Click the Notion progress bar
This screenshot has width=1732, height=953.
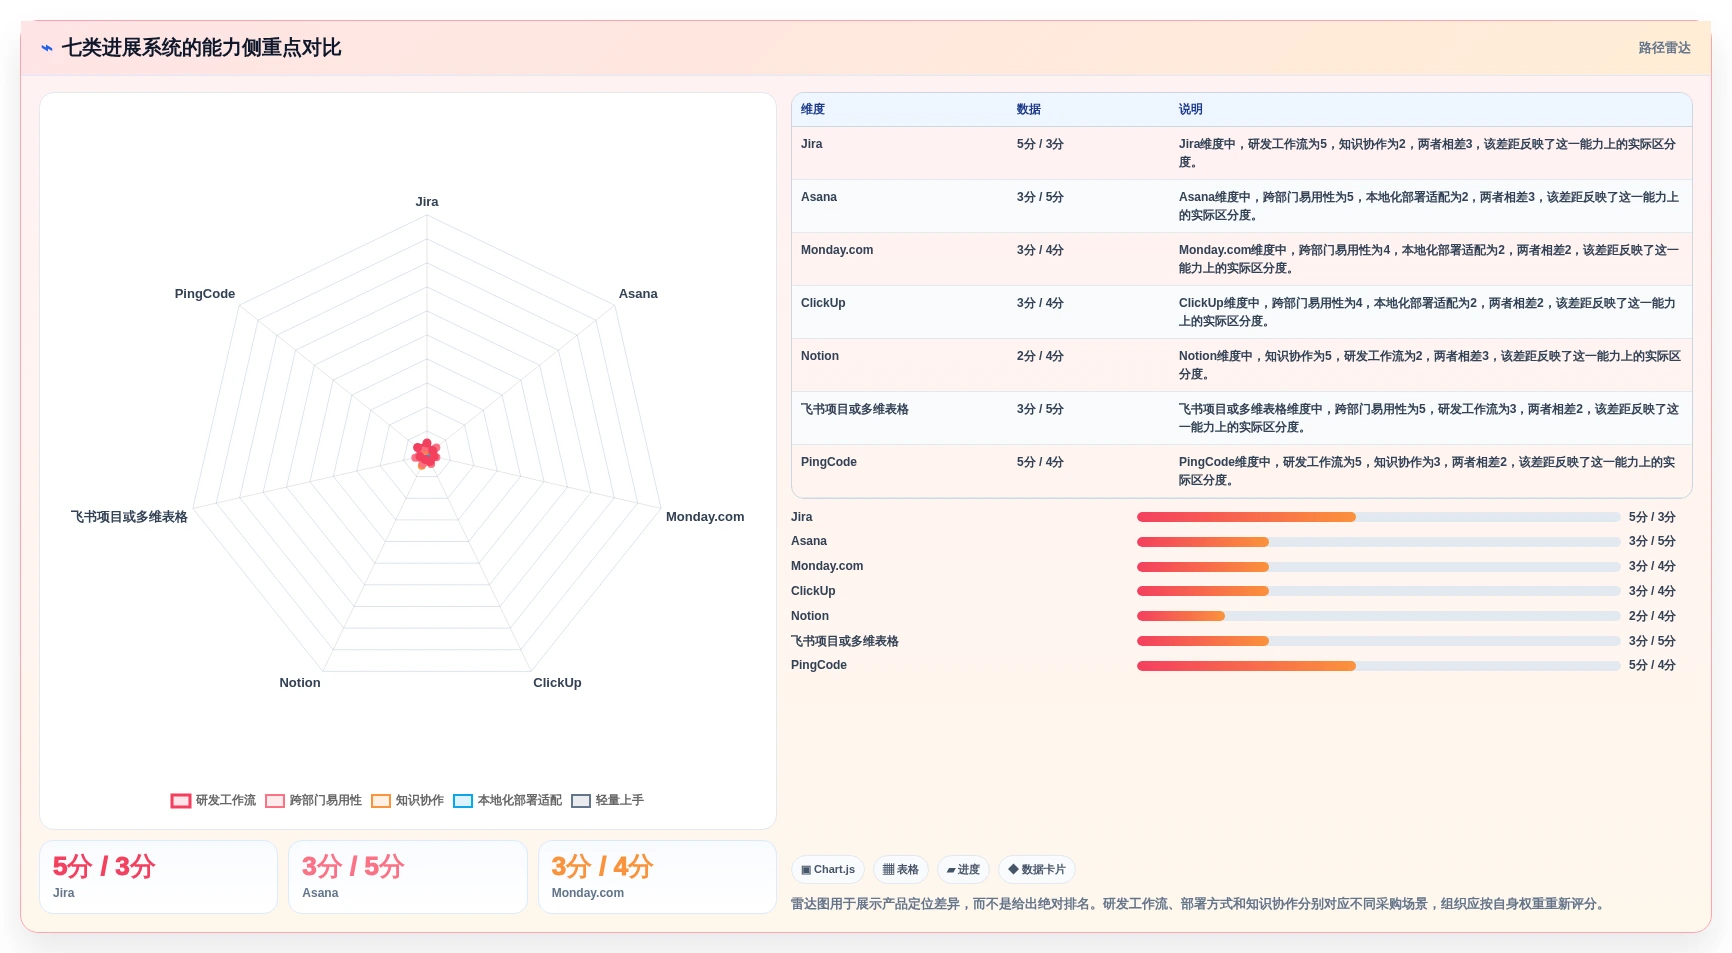coord(1378,616)
